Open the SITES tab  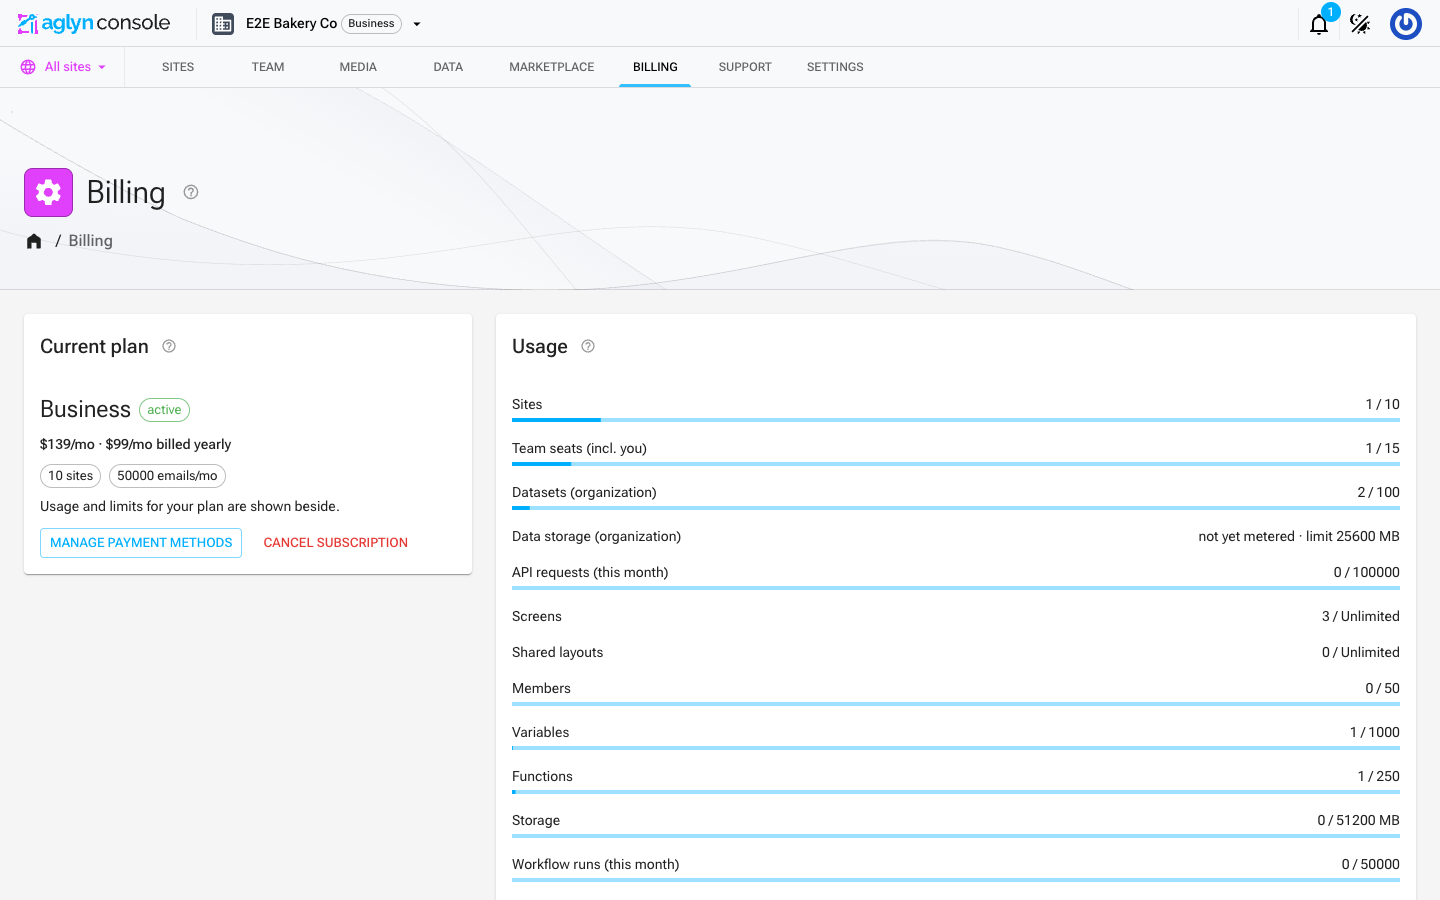coord(178,67)
